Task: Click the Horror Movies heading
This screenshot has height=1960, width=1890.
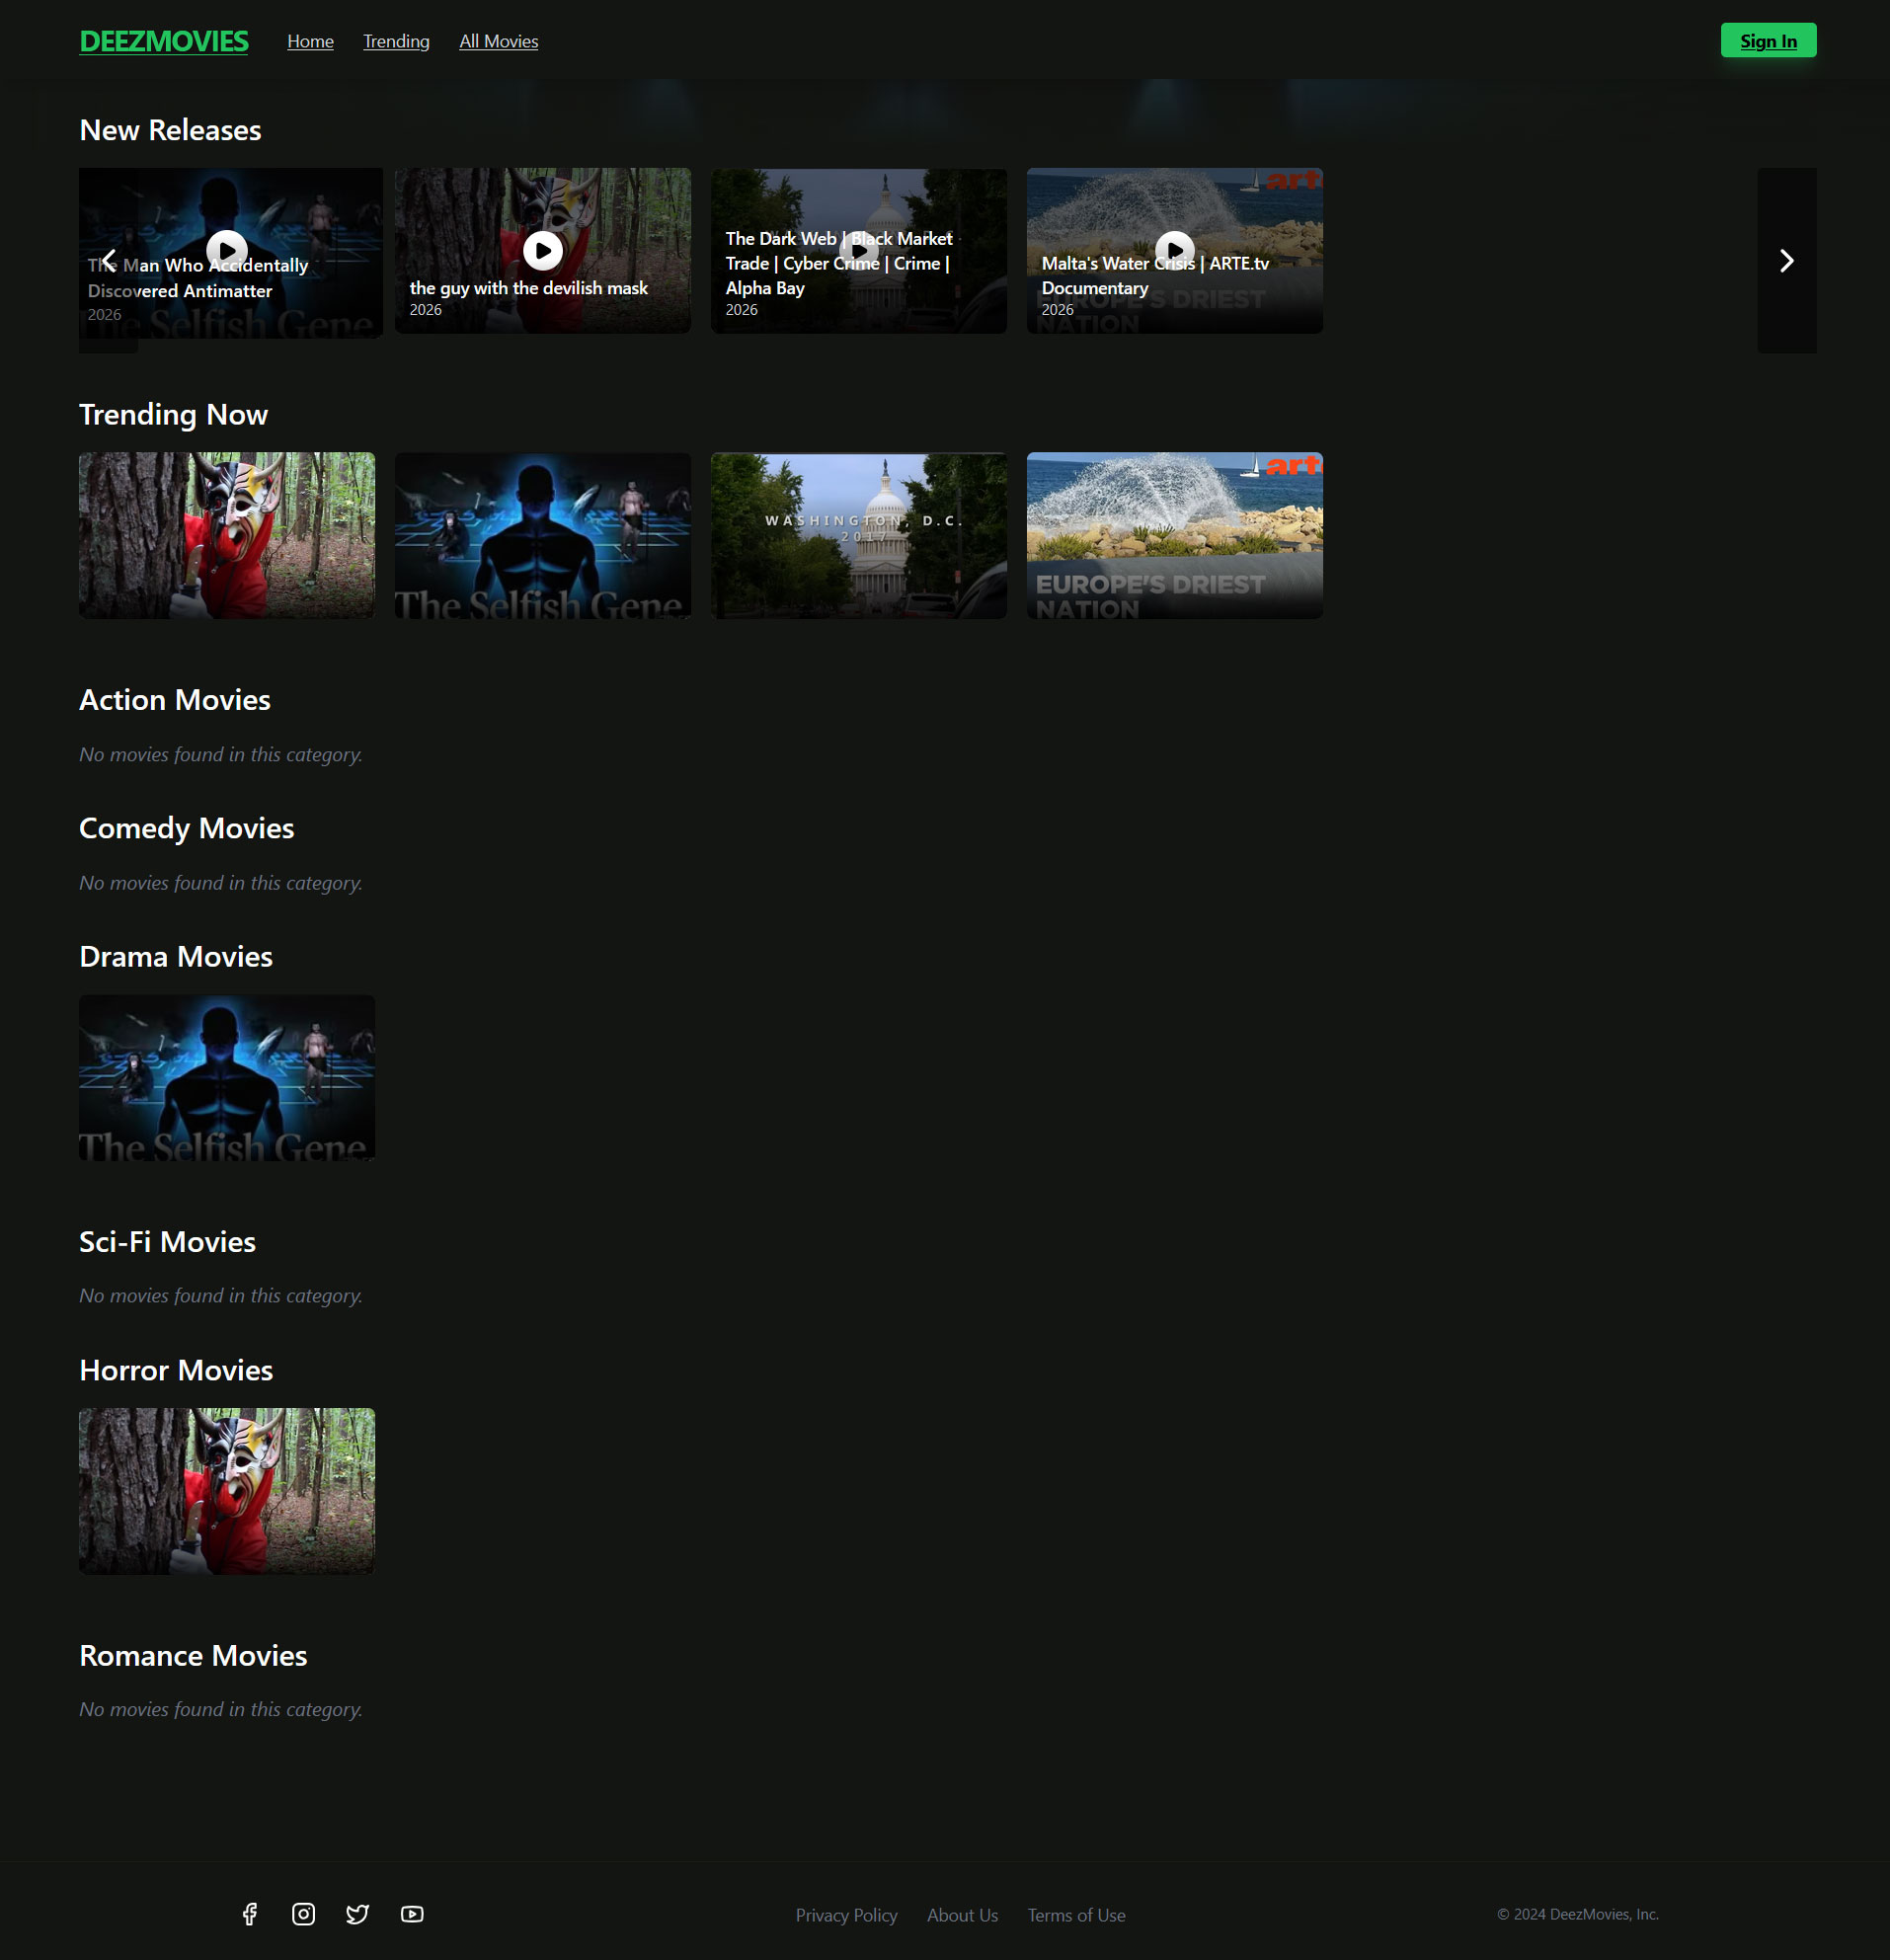Action: click(x=176, y=1370)
